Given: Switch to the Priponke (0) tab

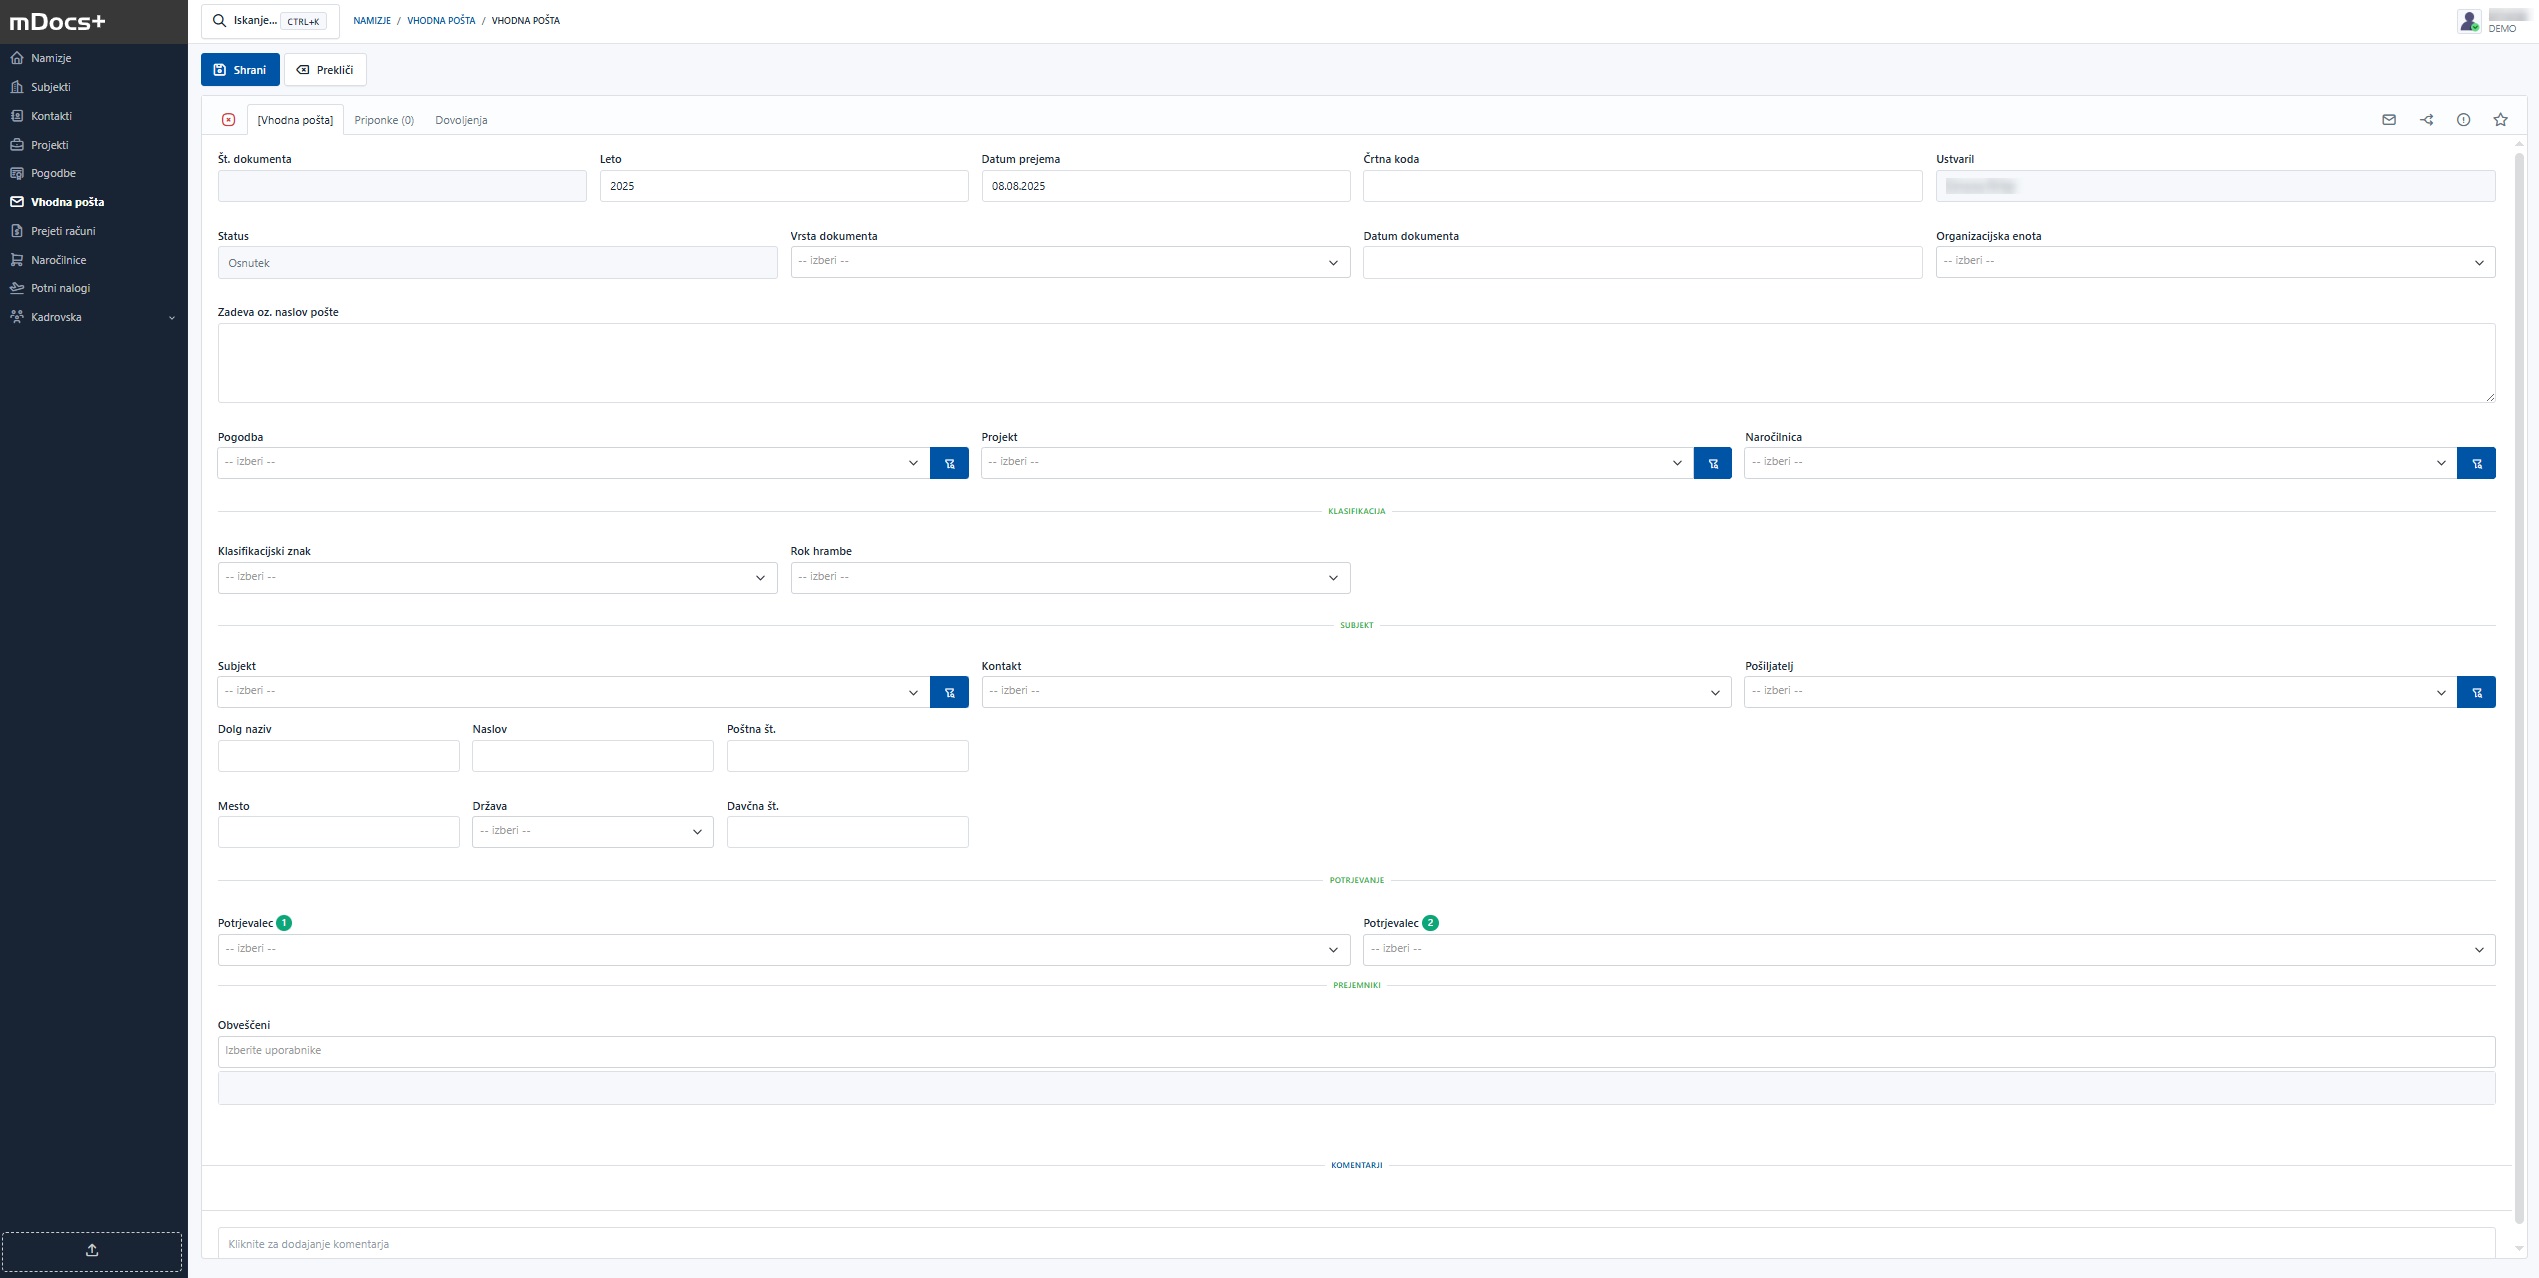Looking at the screenshot, I should (x=384, y=120).
